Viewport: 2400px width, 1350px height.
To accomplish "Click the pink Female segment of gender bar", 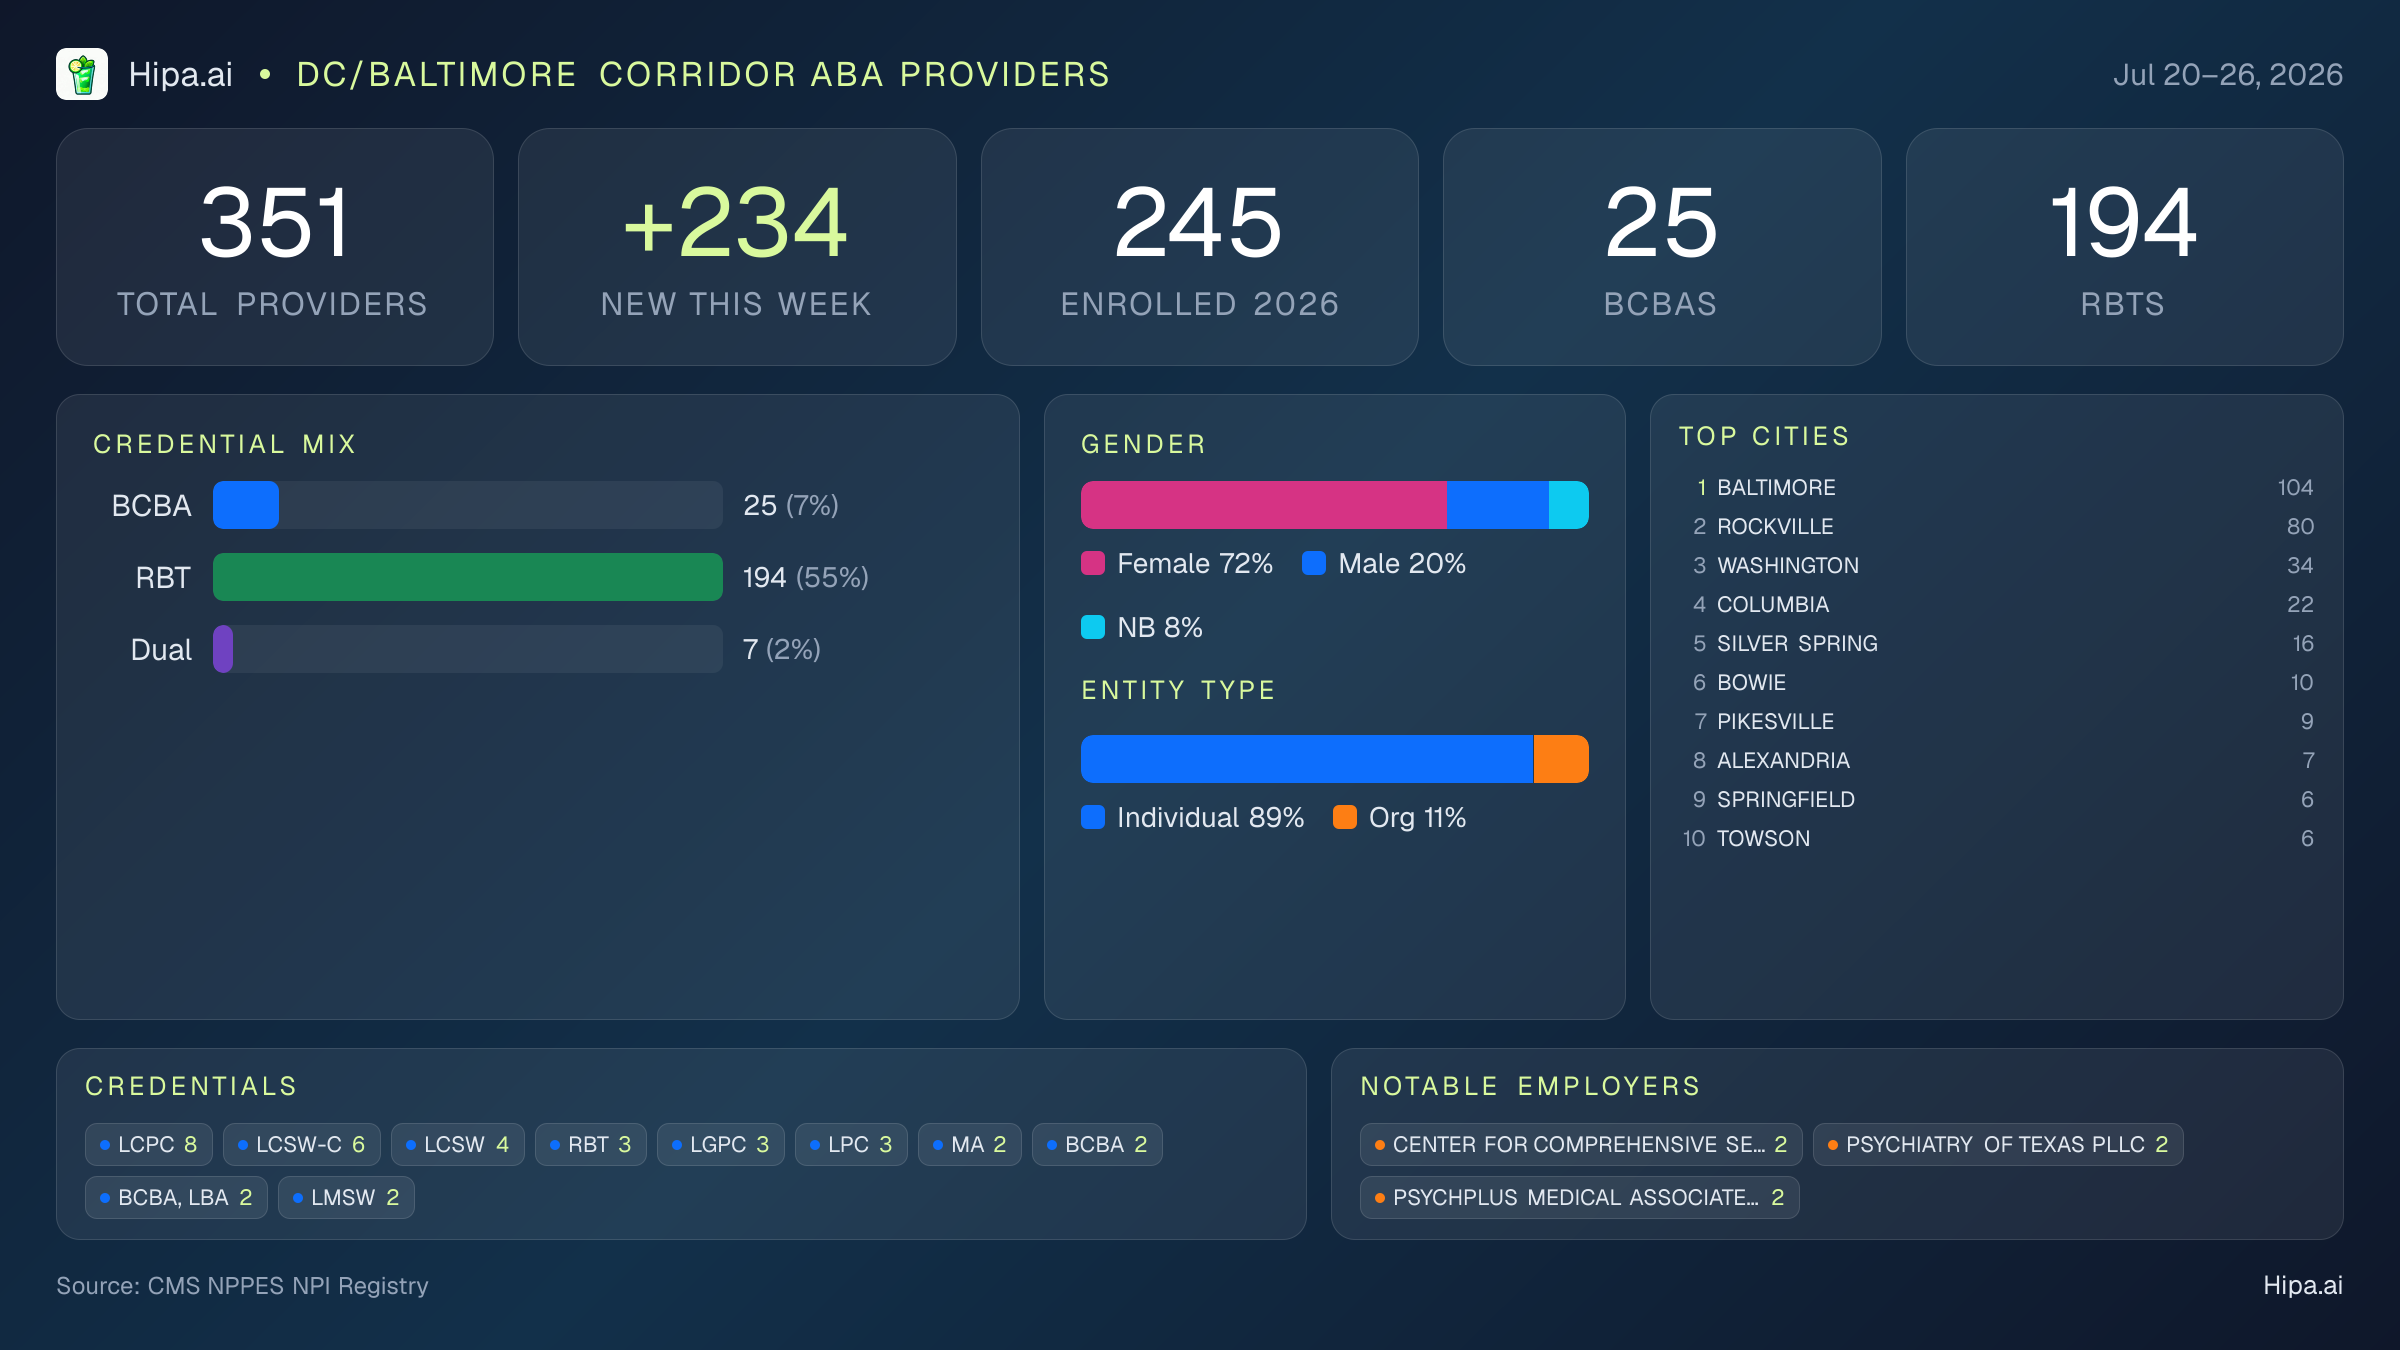I will point(1264,505).
